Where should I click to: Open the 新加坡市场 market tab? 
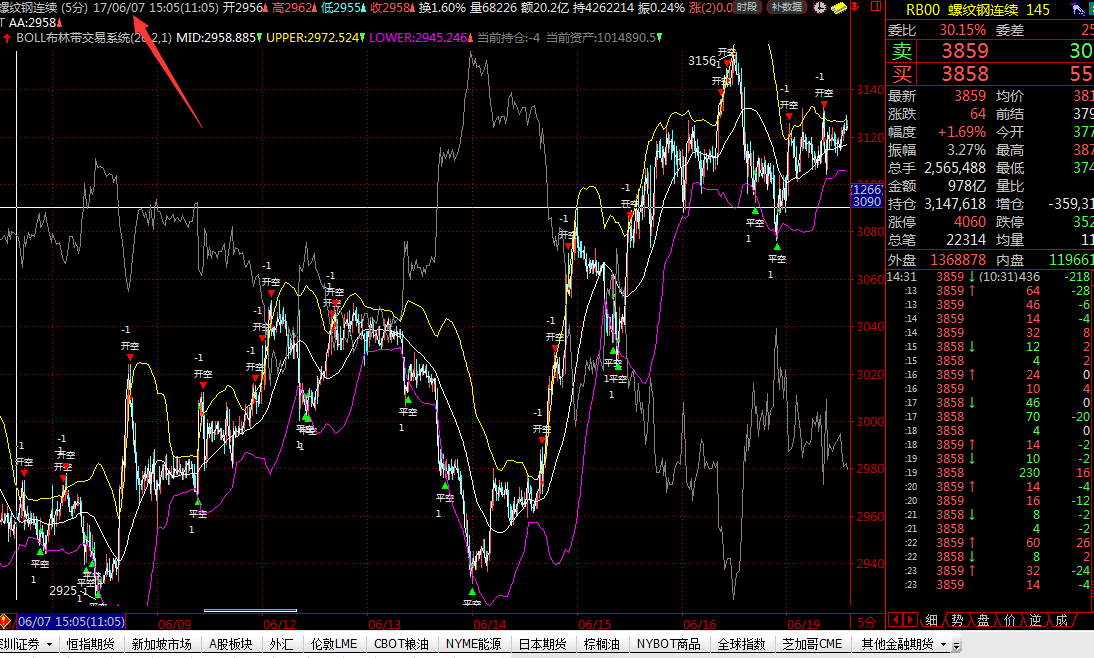[x=161, y=644]
